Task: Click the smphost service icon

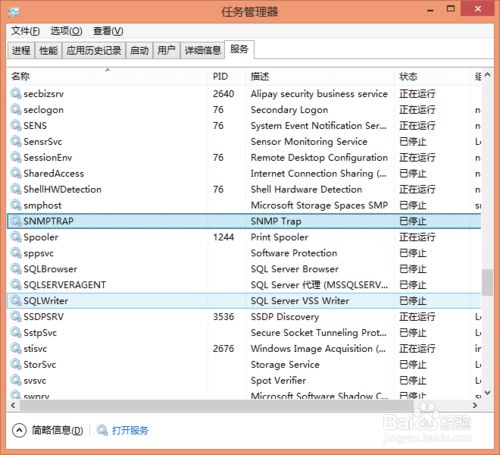Action: click(15, 205)
